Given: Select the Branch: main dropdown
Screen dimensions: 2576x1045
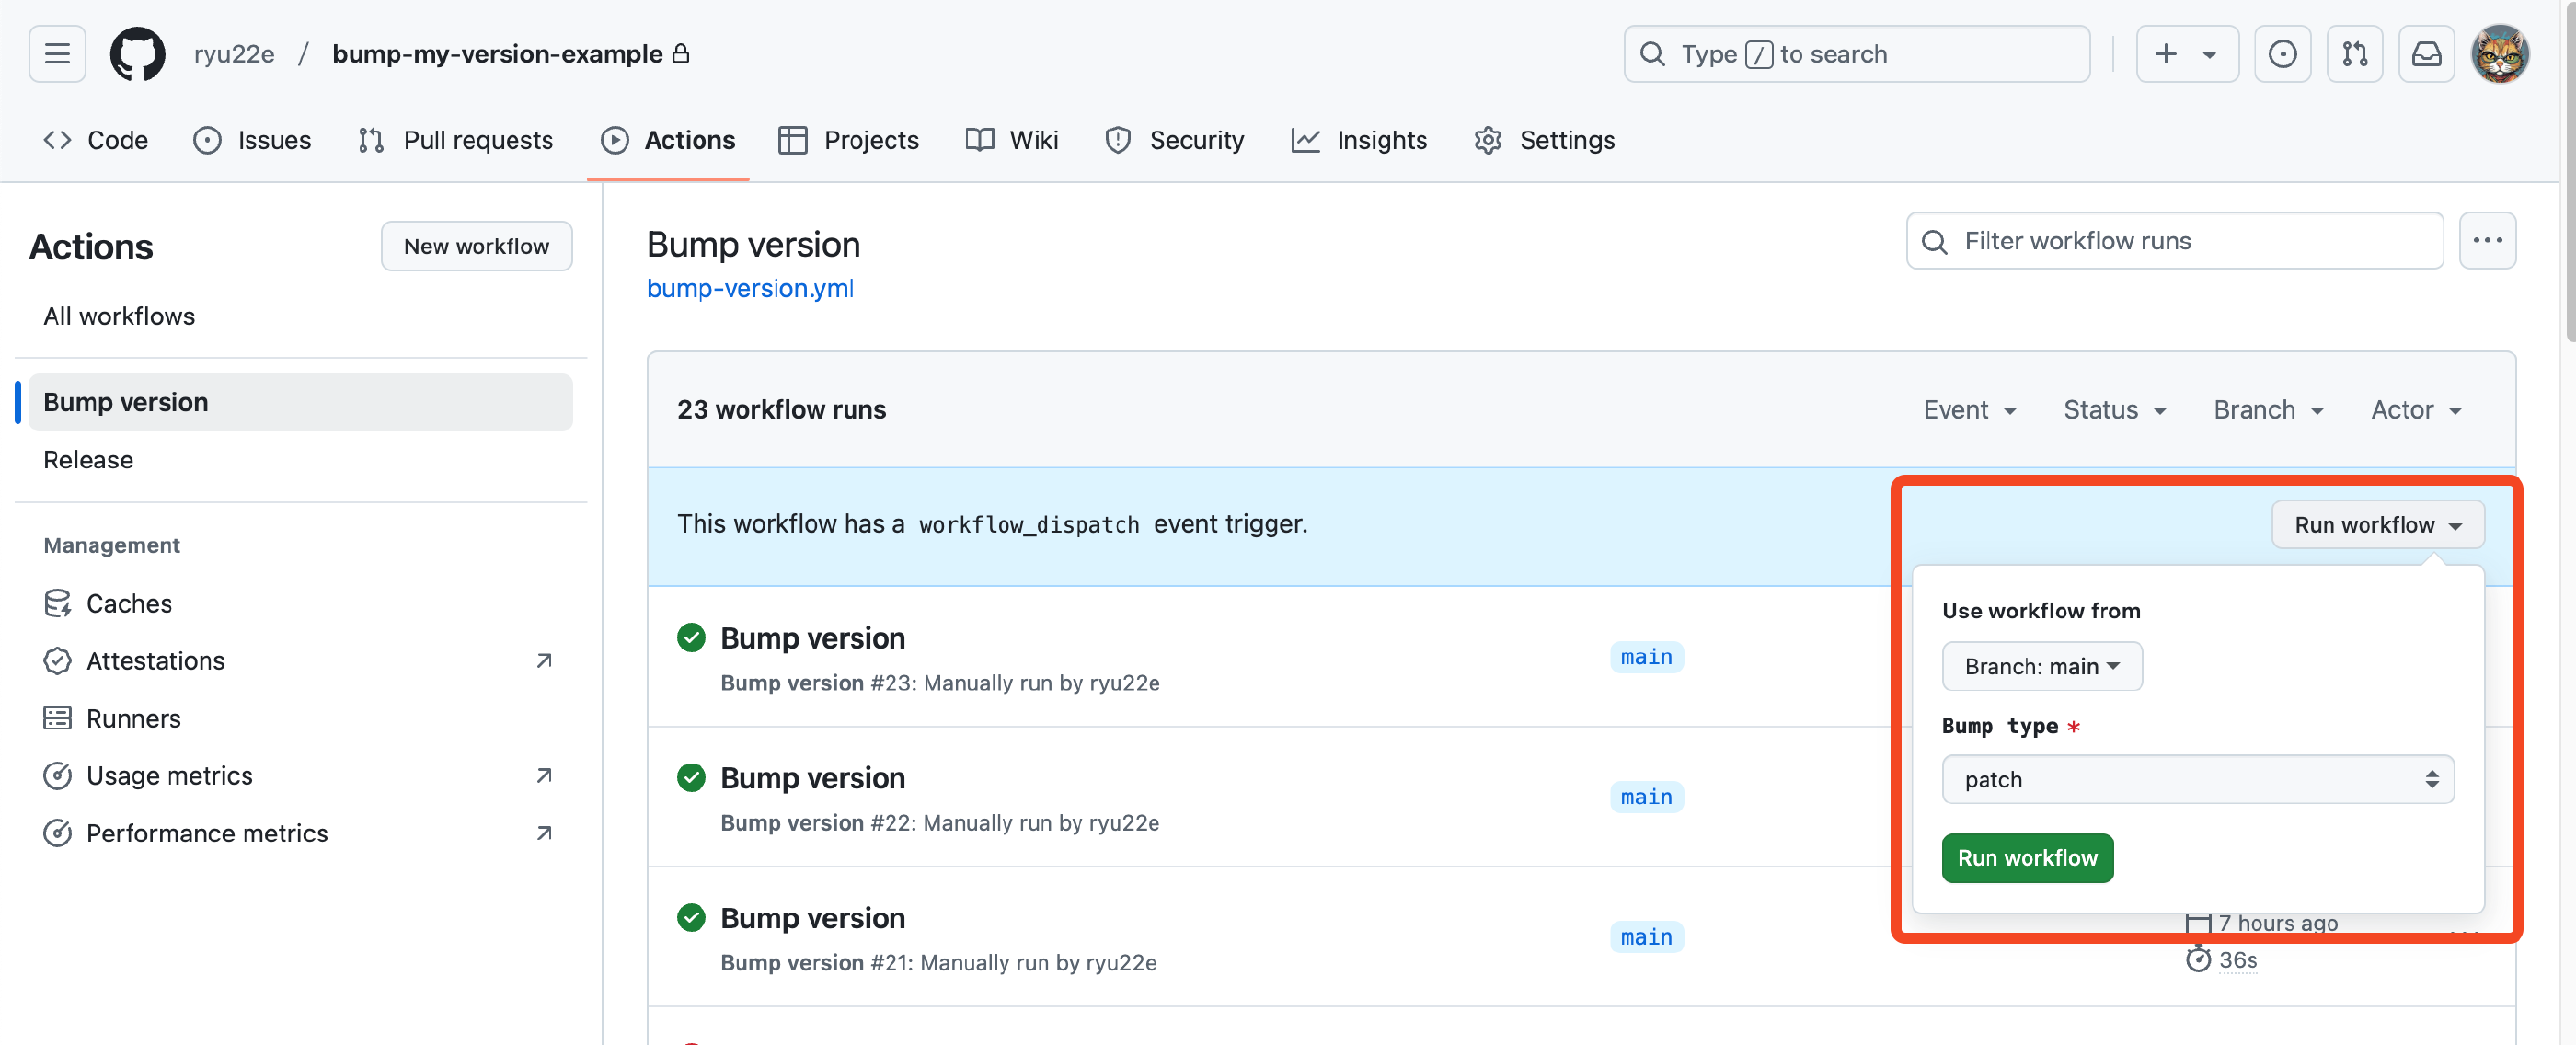Looking at the screenshot, I should tap(2042, 665).
